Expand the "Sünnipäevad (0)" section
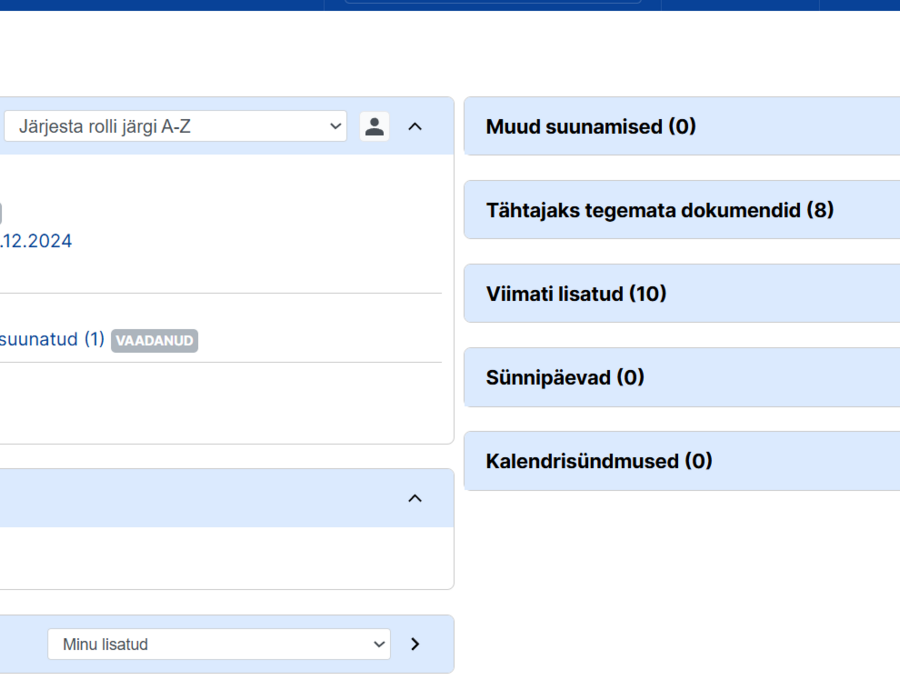Image resolution: width=900 pixels, height=700 pixels. coord(682,378)
